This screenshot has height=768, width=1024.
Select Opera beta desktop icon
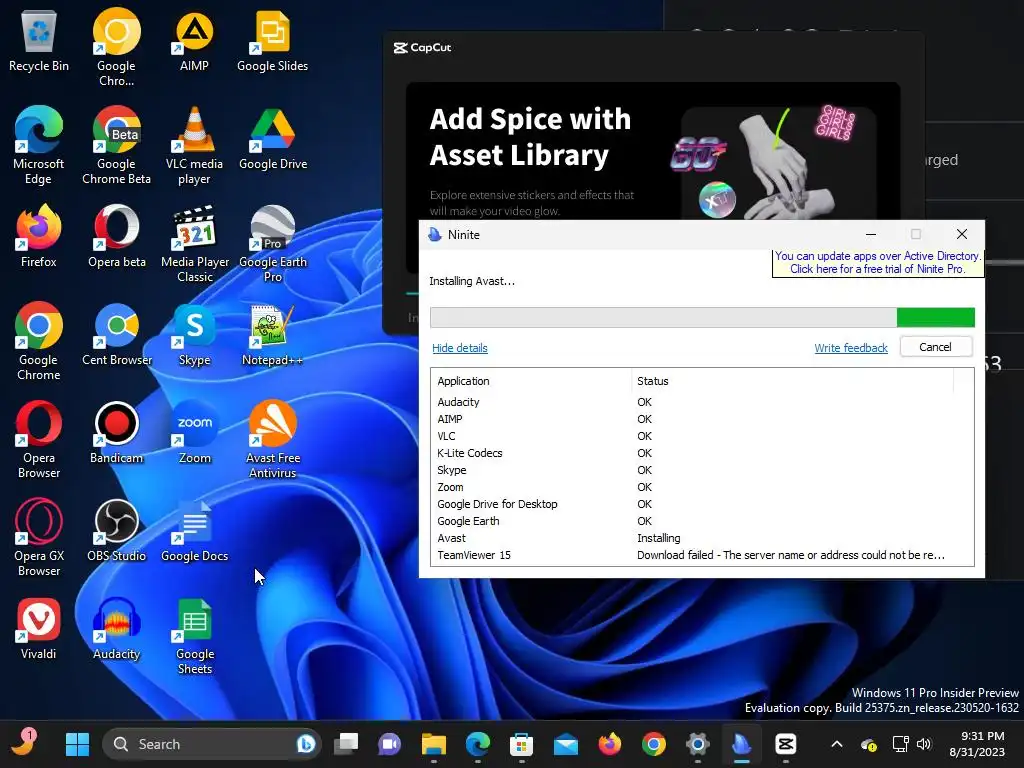click(x=116, y=238)
